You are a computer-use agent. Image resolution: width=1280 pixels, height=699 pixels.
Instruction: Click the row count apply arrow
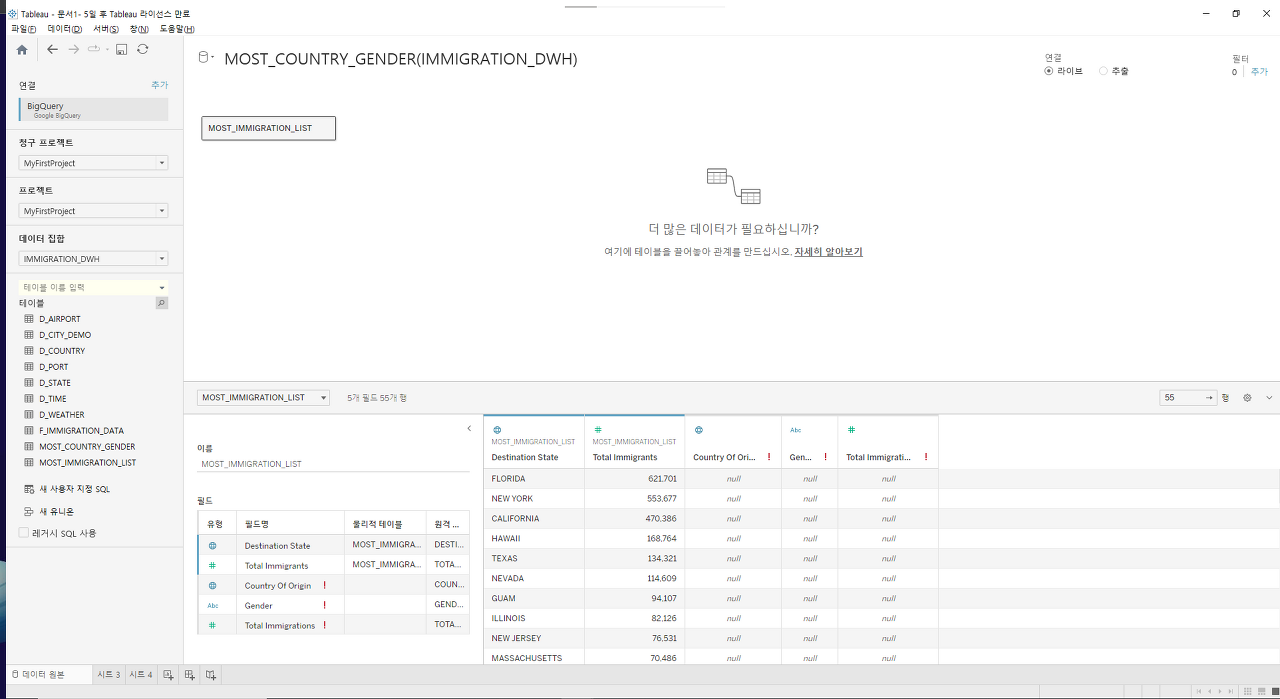(x=1210, y=398)
